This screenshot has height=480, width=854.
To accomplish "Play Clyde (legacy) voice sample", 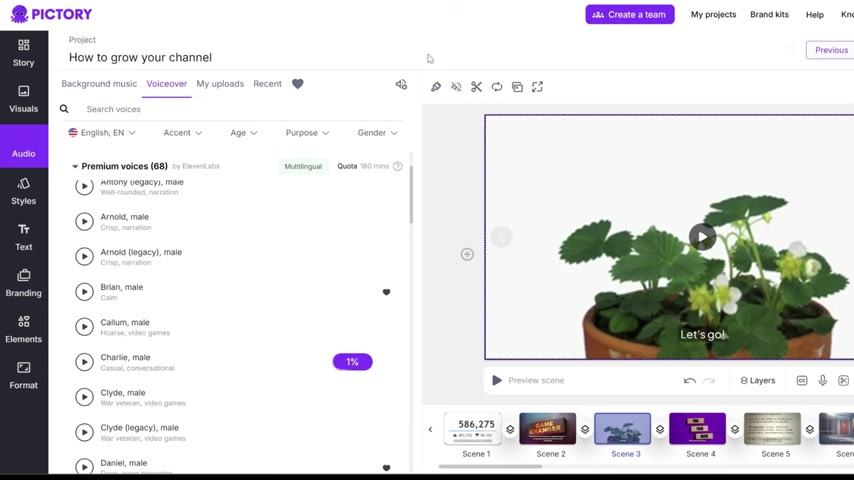I will pos(84,432).
